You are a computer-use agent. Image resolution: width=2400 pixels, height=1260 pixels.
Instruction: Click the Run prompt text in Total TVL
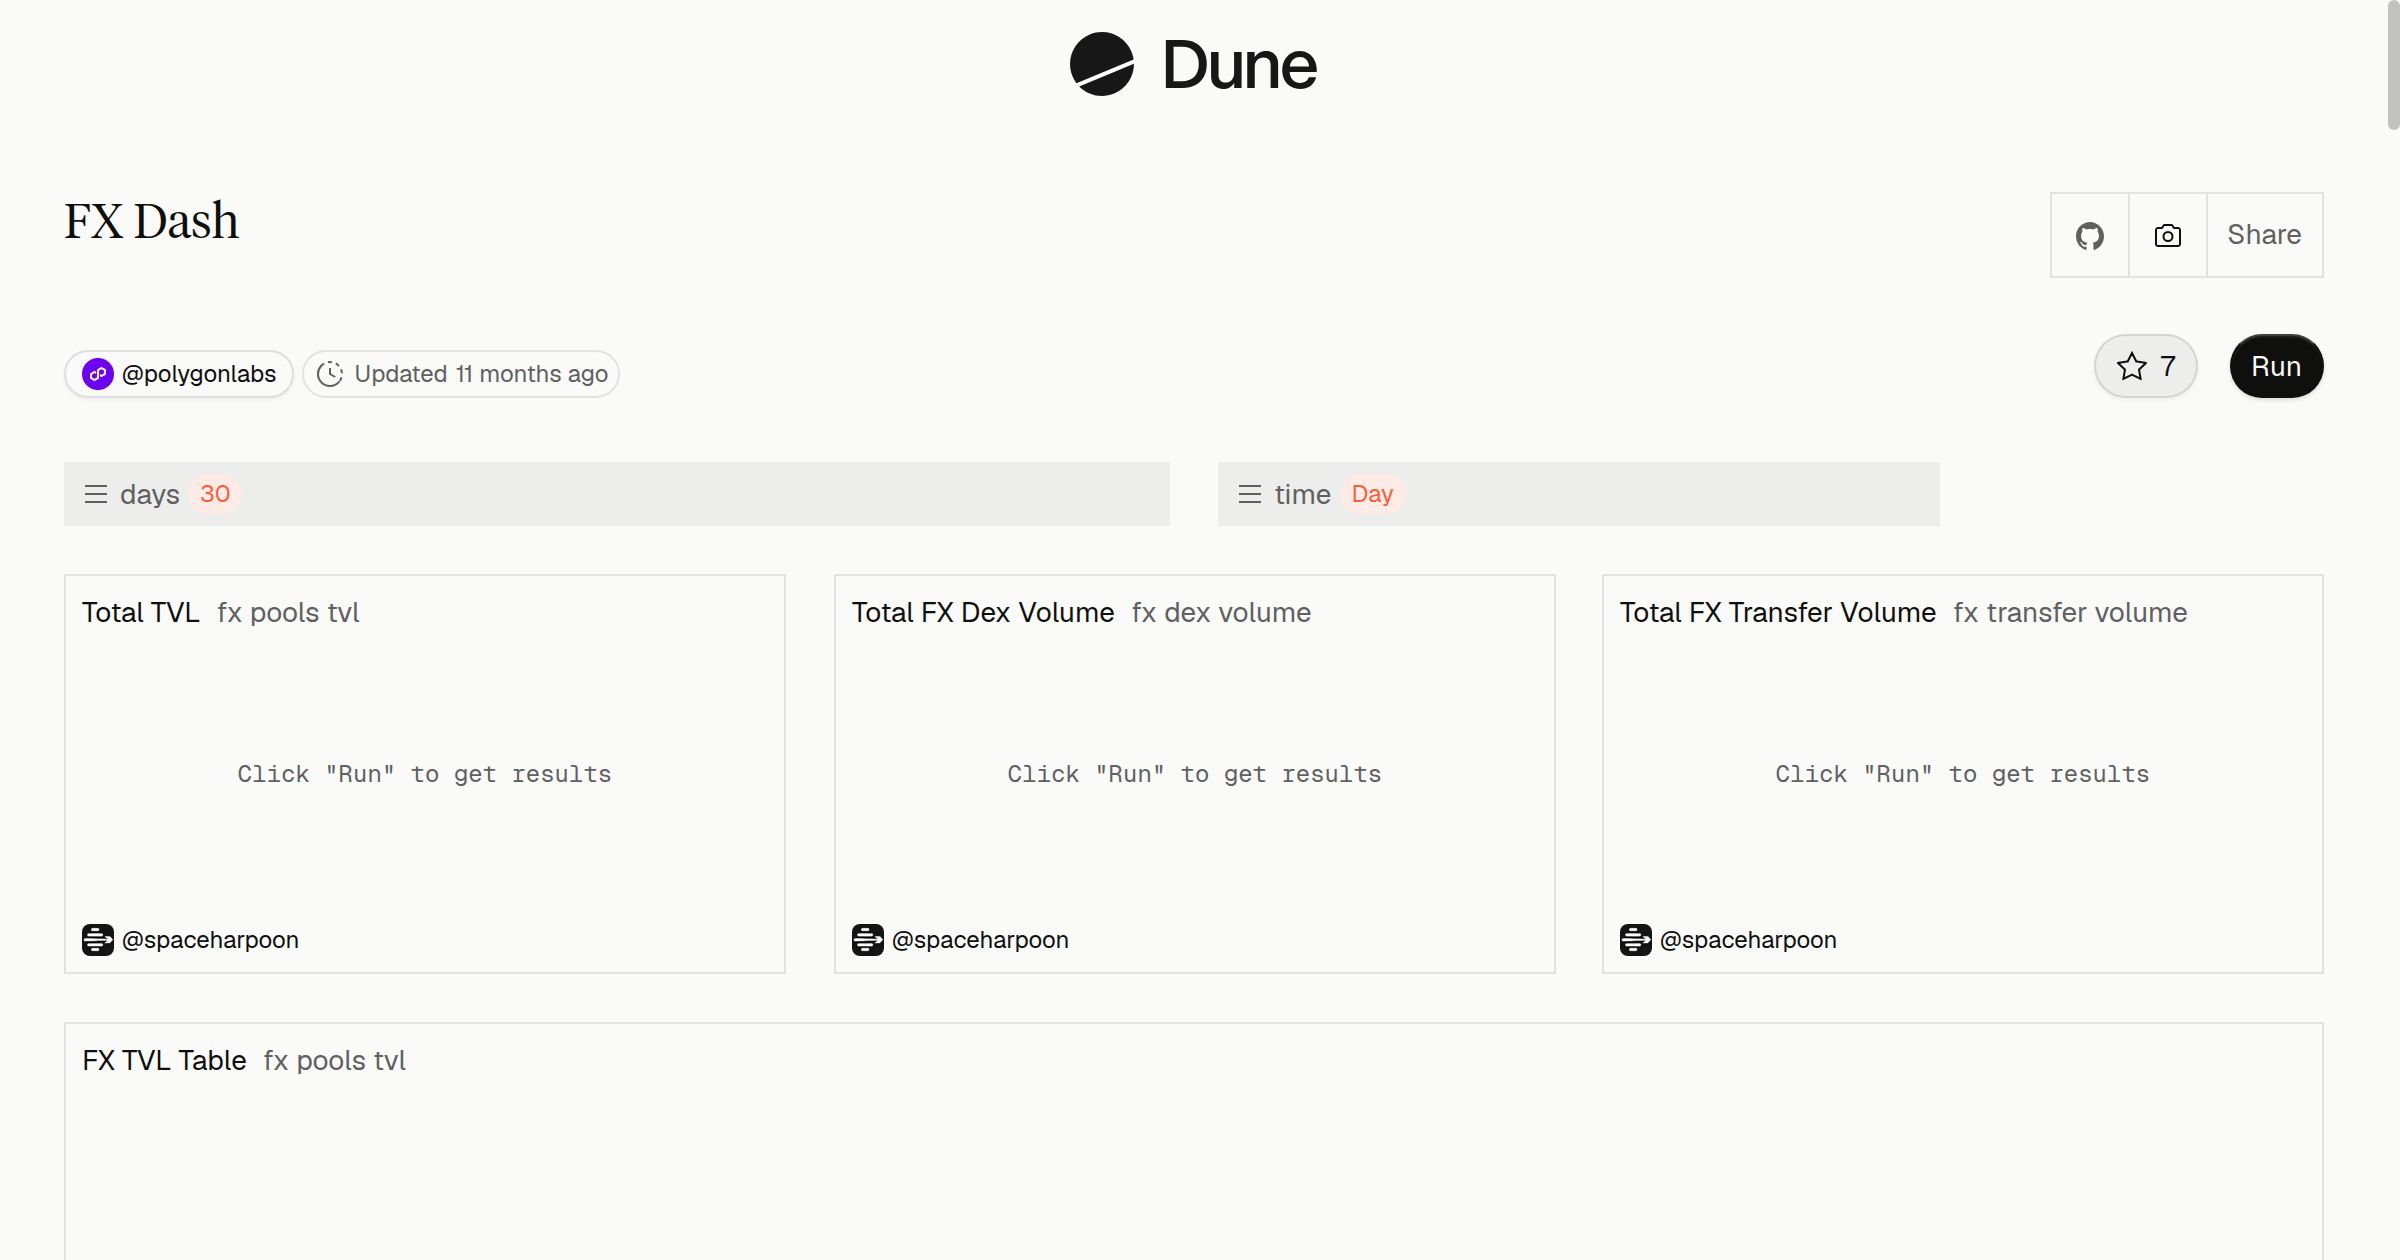pos(424,774)
